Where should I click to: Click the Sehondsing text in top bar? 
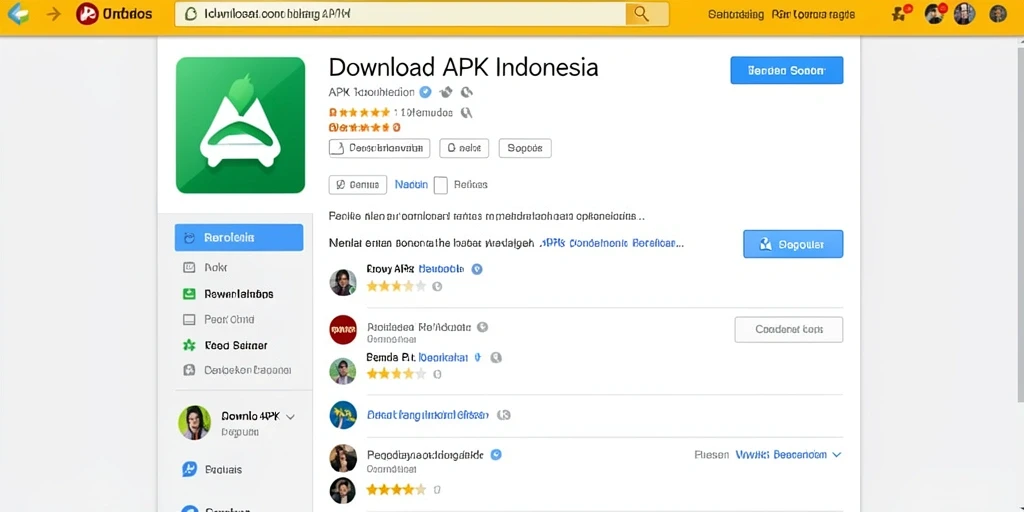click(736, 14)
